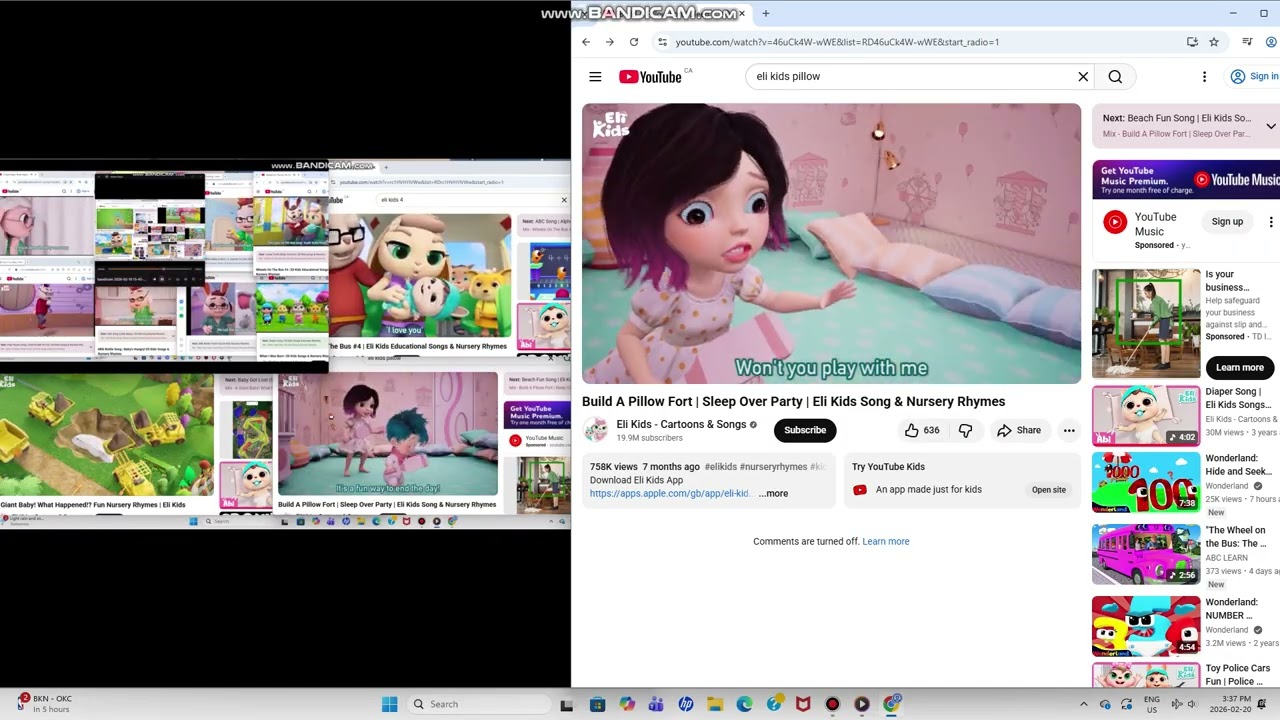Click the YouTube Music Premium ad banner
The width and height of the screenshot is (1280, 720).
(1186, 180)
